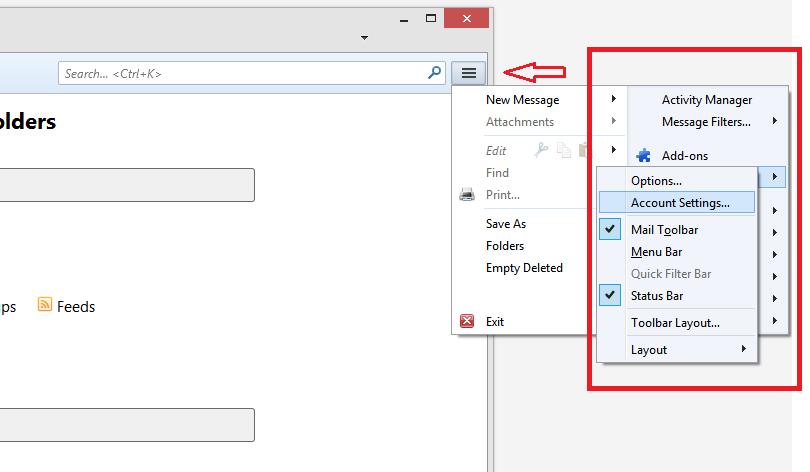Click the Copy icon in Edit row
Screen dimensions: 810x472
pos(564,150)
